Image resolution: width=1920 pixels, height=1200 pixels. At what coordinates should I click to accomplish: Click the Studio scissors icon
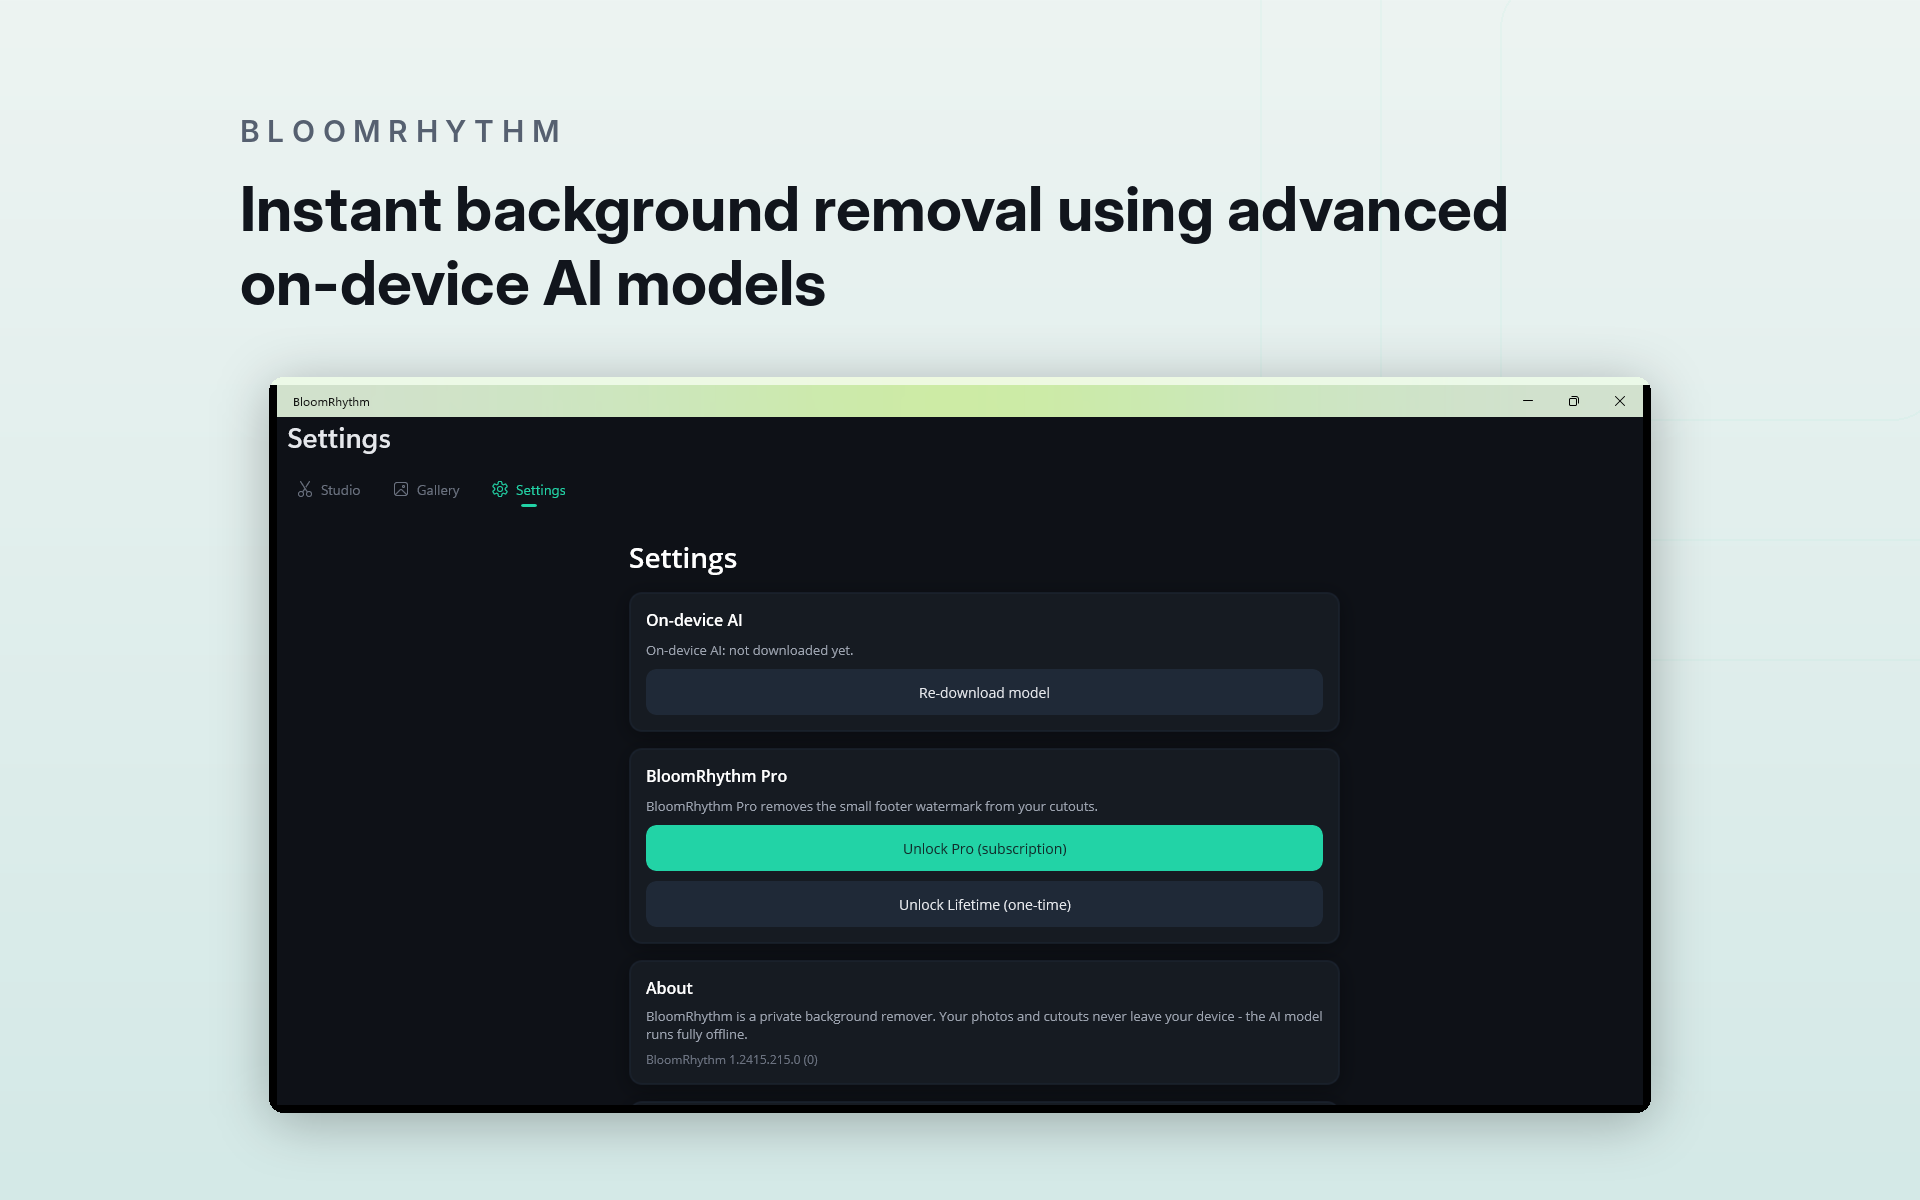coord(305,490)
